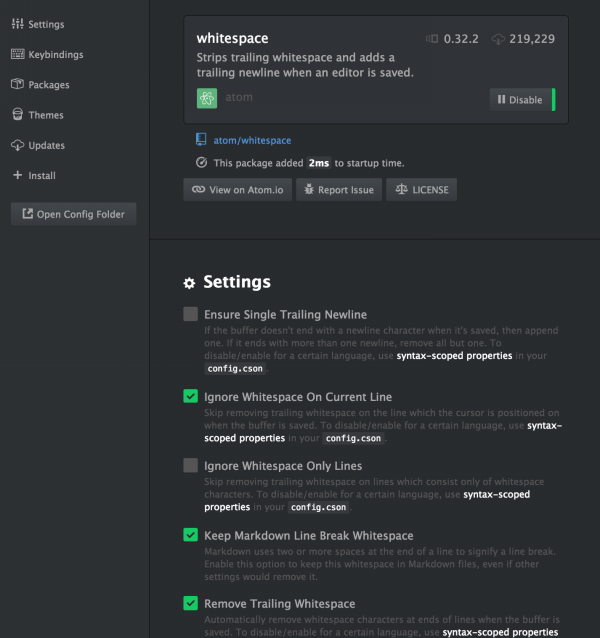Screen dimensions: 600x638
Task: Click the Report Issue button
Action: coord(340,189)
